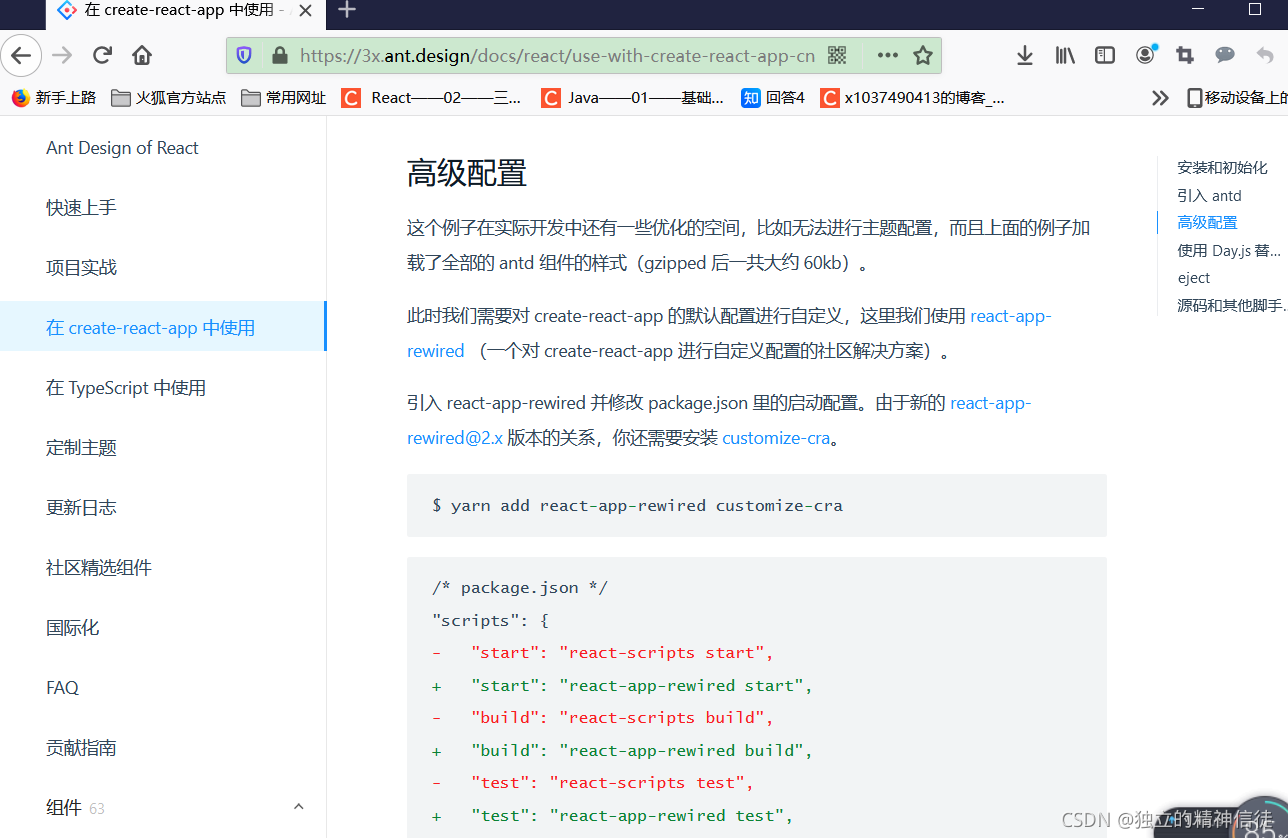
Task: Show more bookmarks overflow chevron
Action: click(x=1159, y=97)
